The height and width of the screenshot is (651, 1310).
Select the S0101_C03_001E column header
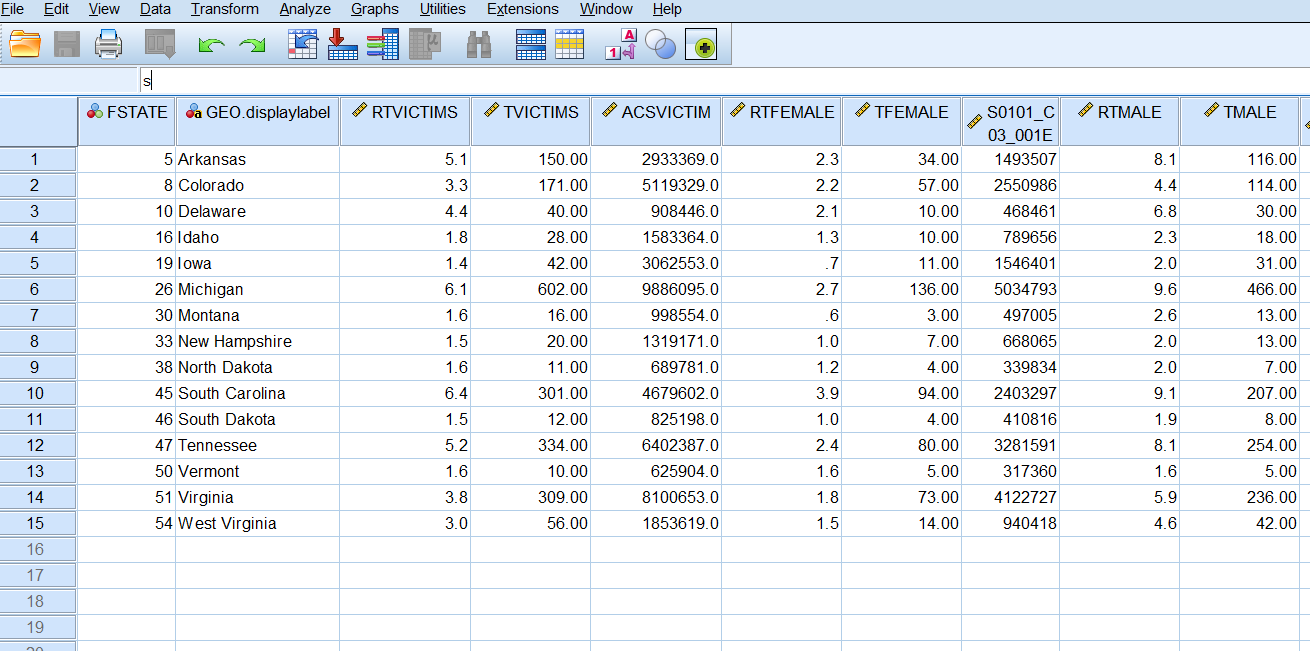pyautogui.click(x=1010, y=122)
